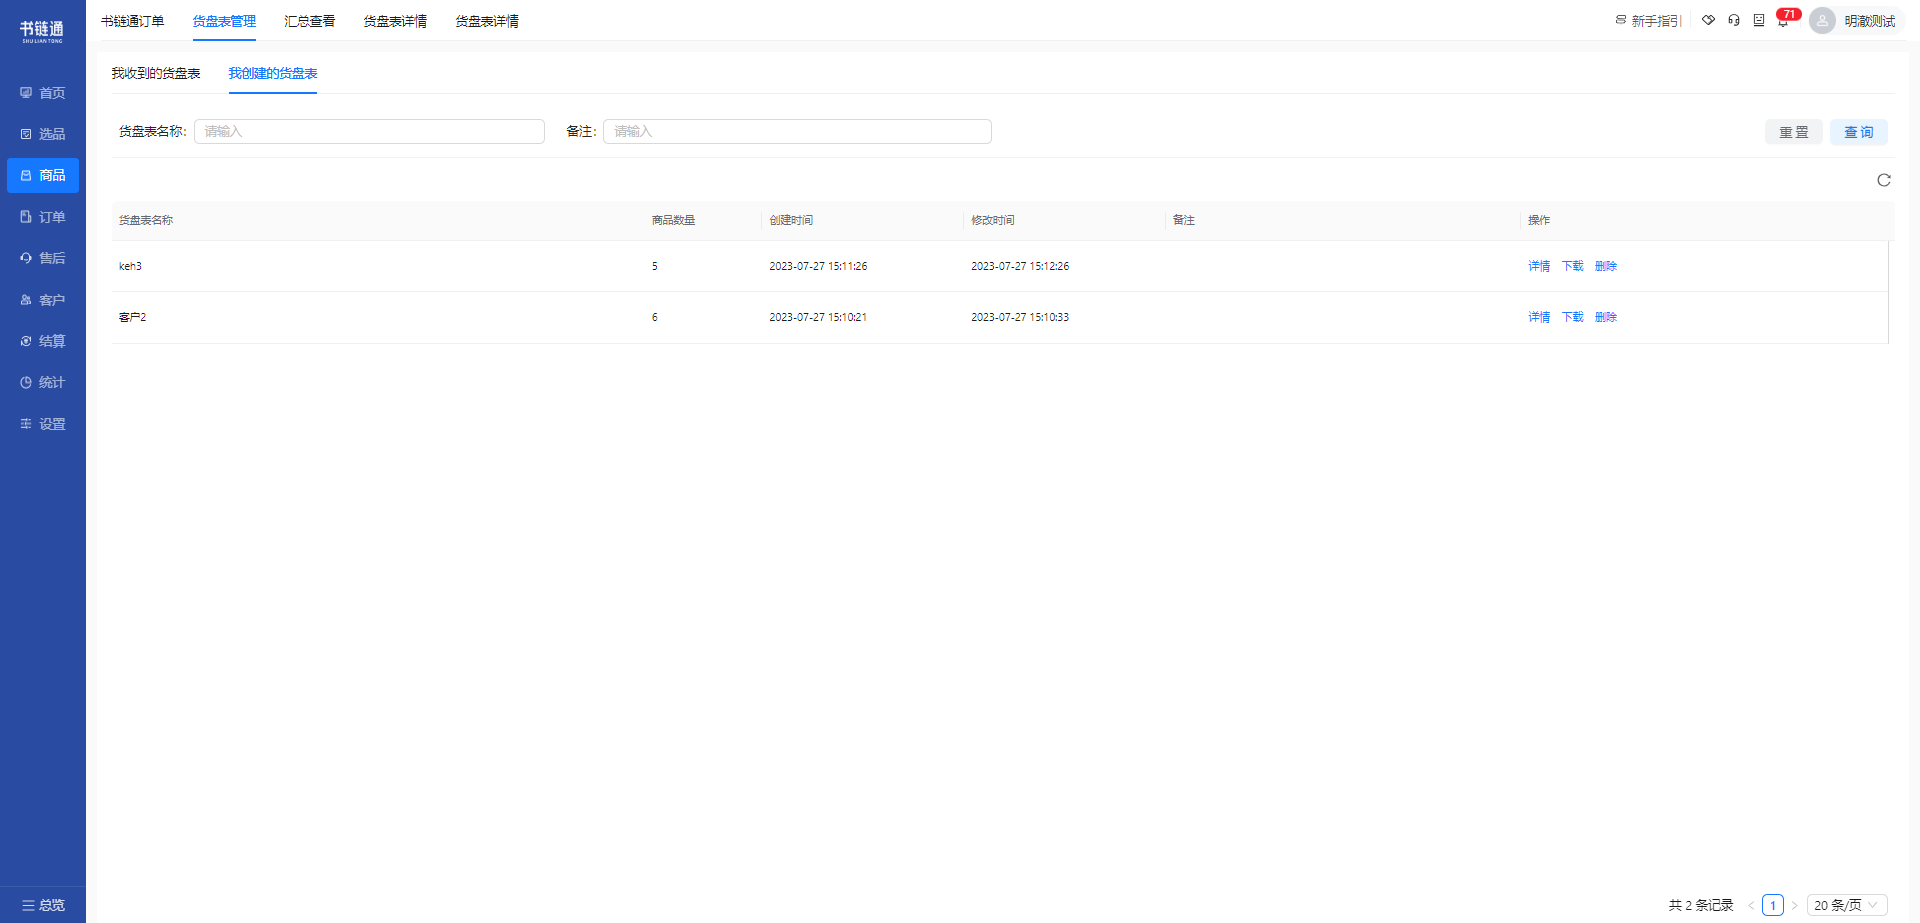This screenshot has height=923, width=1920.
Task: Switch to 汇总查看 tab
Action: [310, 21]
